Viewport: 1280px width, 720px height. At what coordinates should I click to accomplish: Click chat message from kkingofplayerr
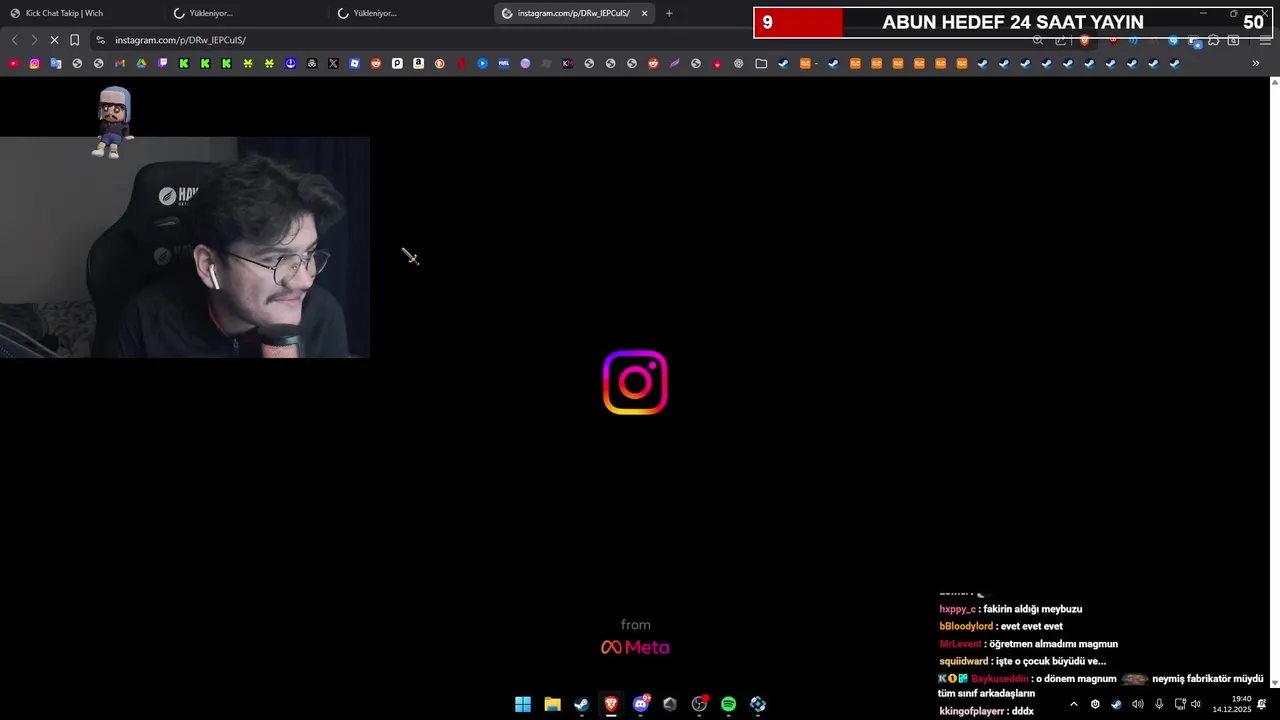click(986, 711)
